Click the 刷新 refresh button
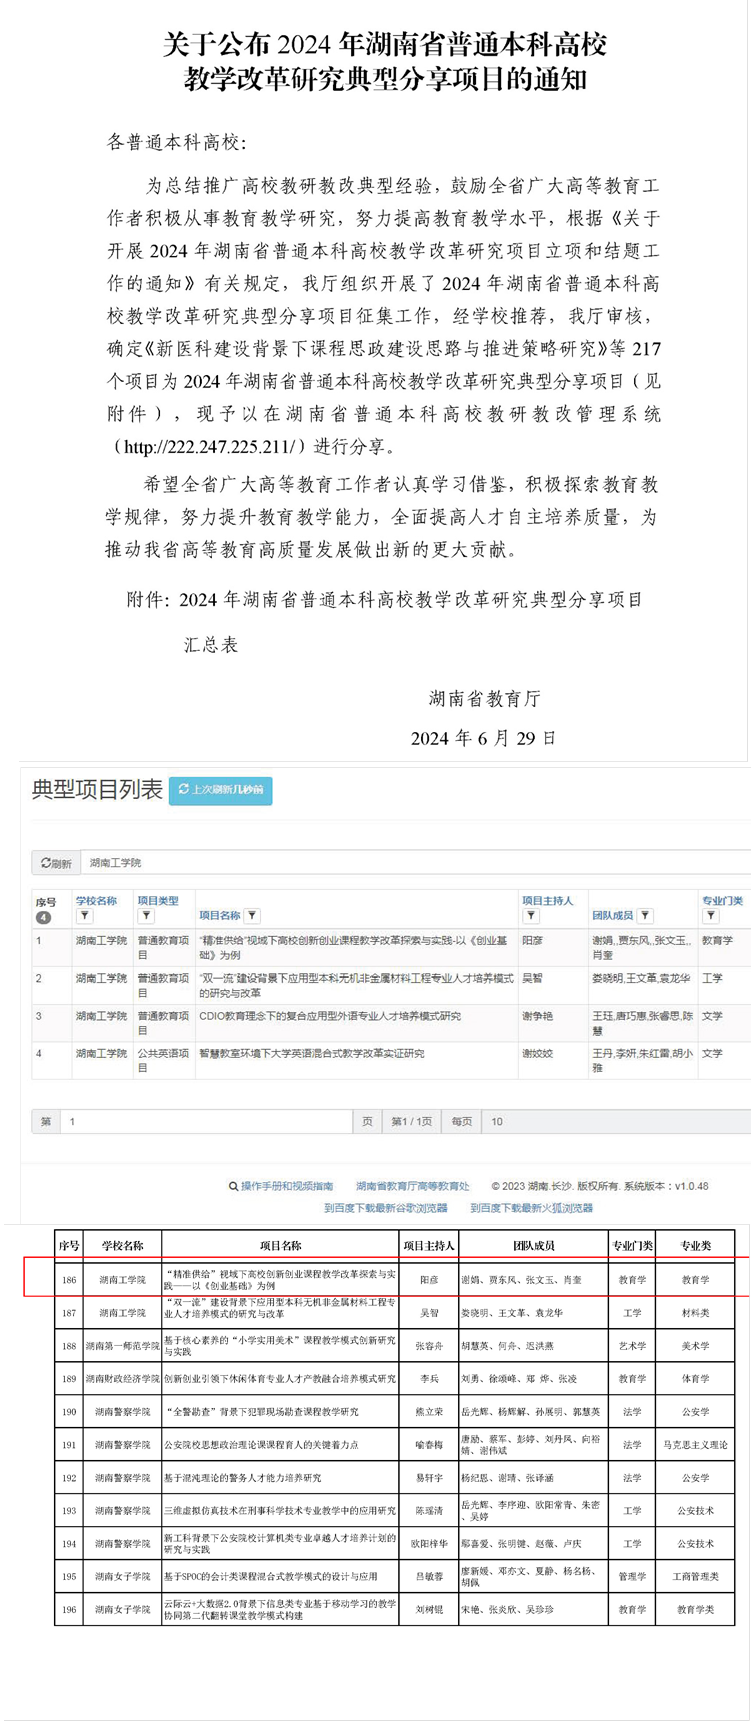The width and height of the screenshot is (754, 1721). pos(57,863)
